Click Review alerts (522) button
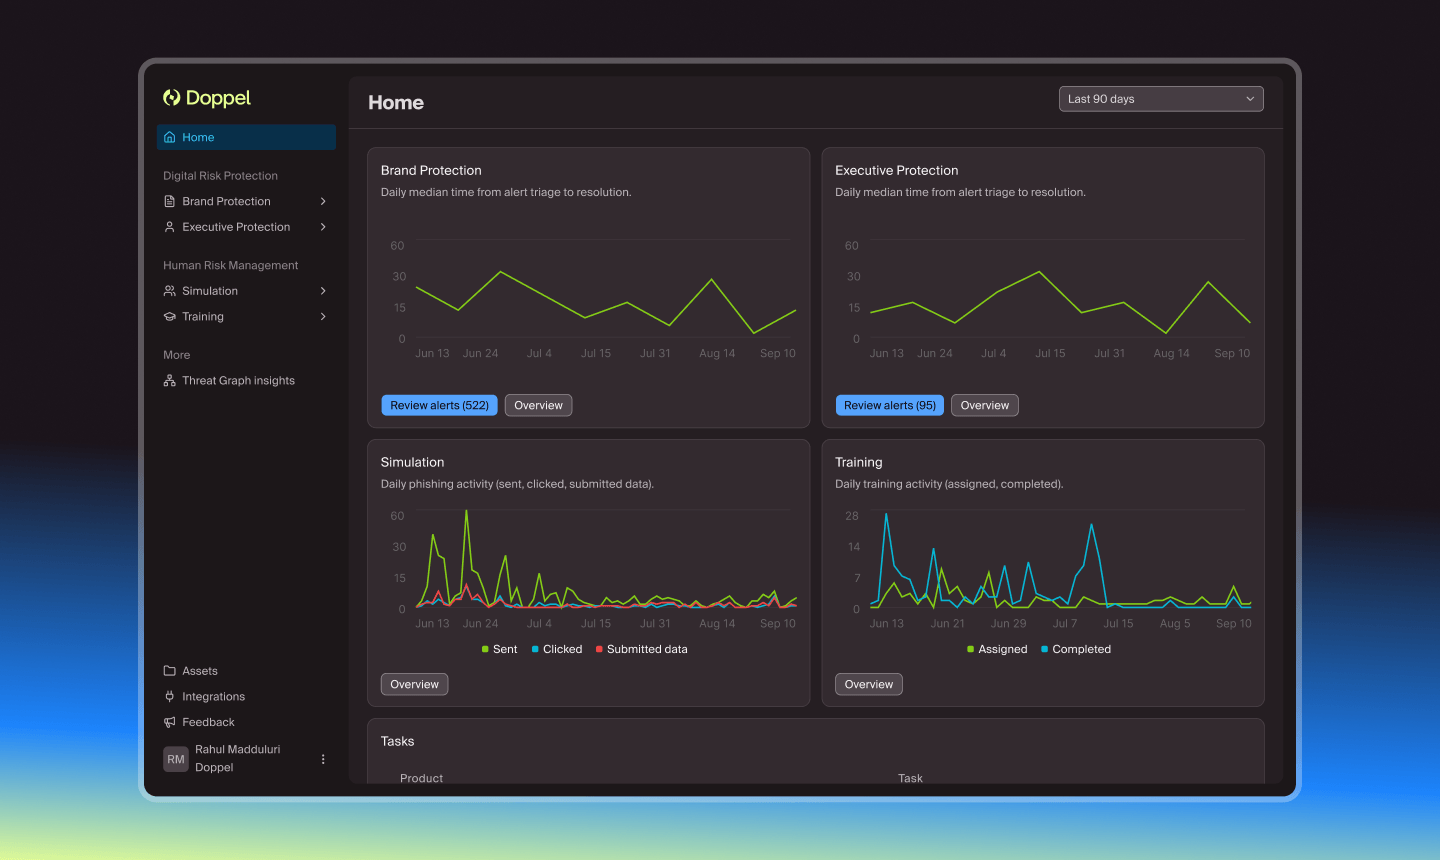The image size is (1440, 860). pyautogui.click(x=439, y=405)
